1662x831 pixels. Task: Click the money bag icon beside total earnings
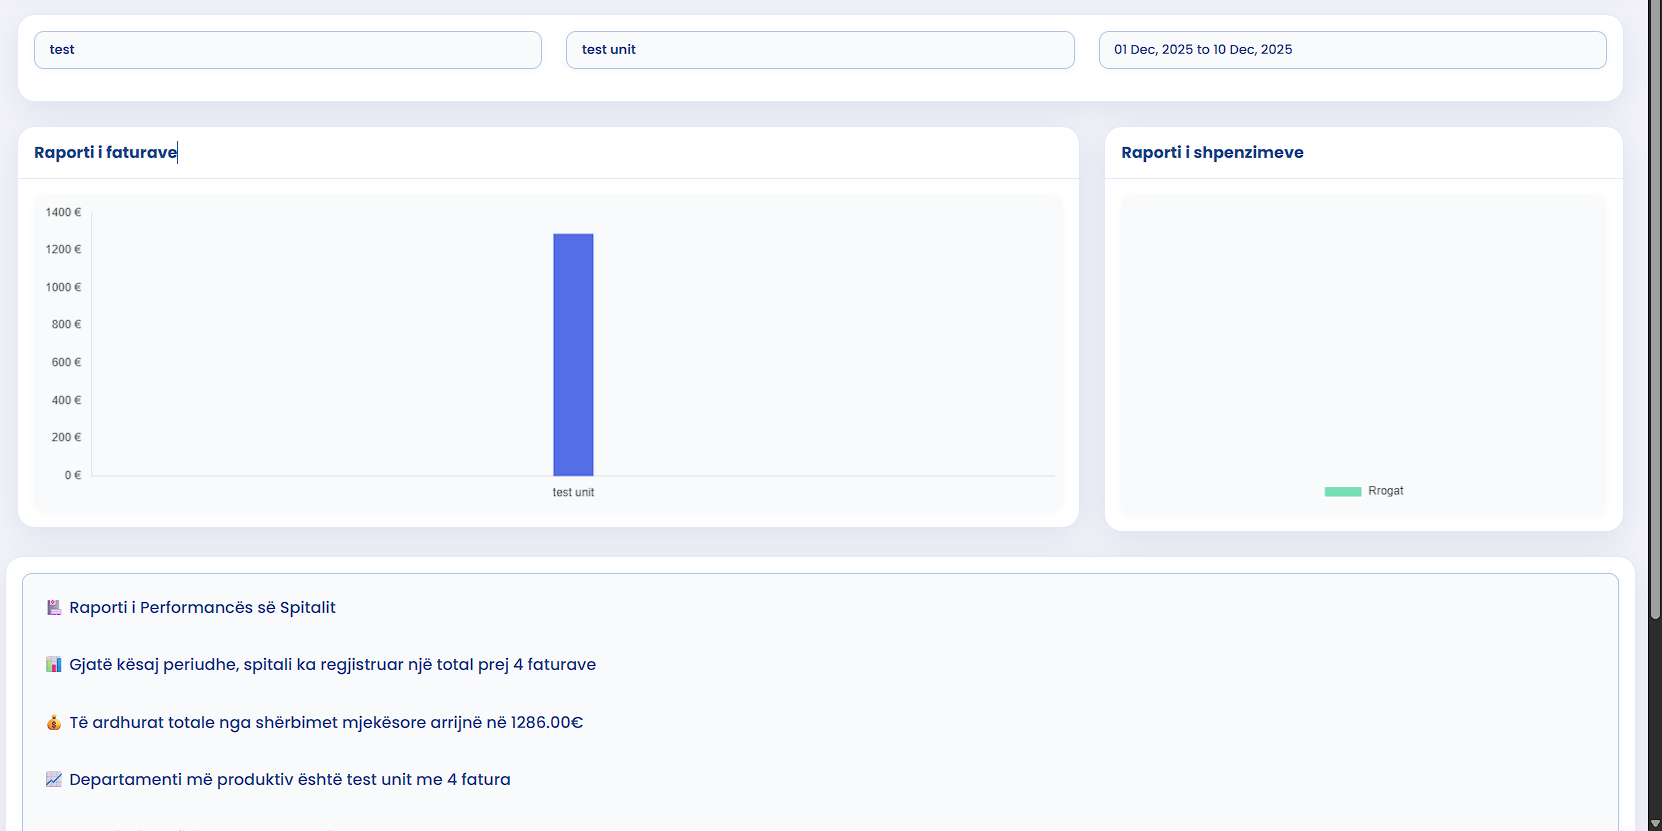[54, 723]
